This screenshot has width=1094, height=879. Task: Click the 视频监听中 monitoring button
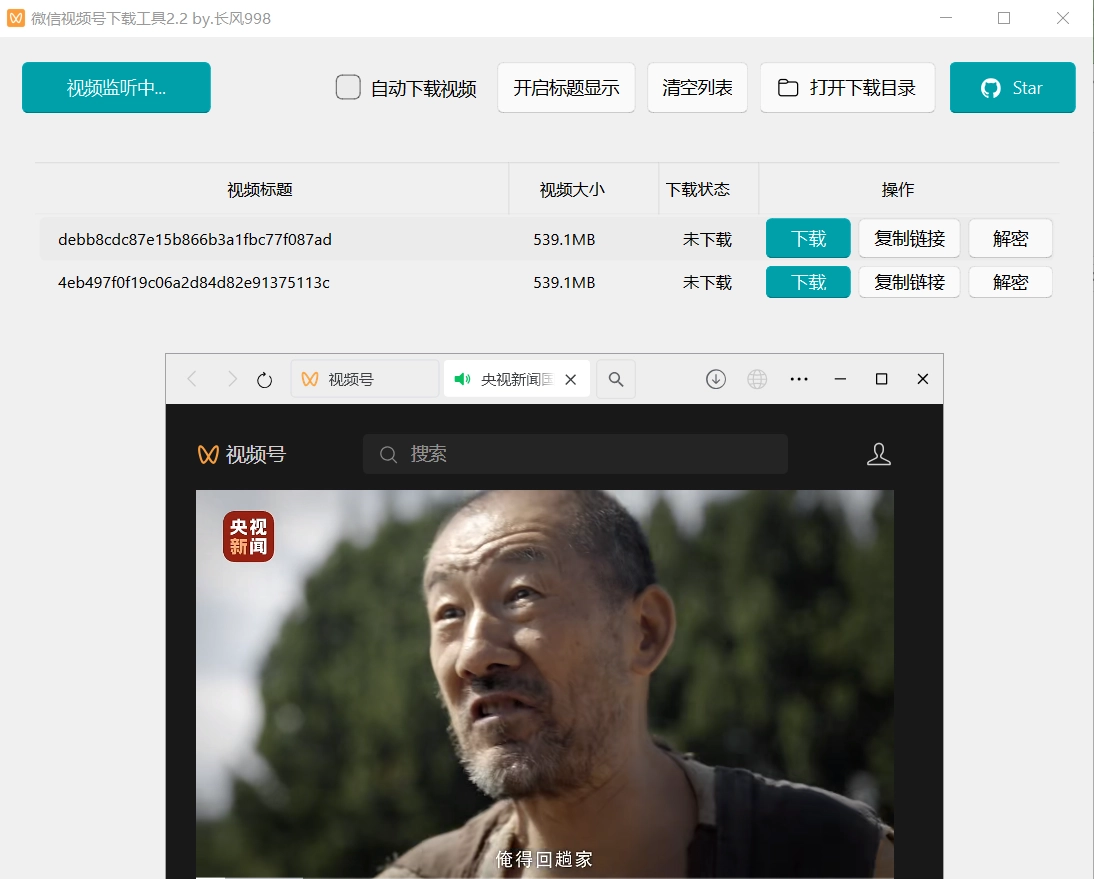116,87
